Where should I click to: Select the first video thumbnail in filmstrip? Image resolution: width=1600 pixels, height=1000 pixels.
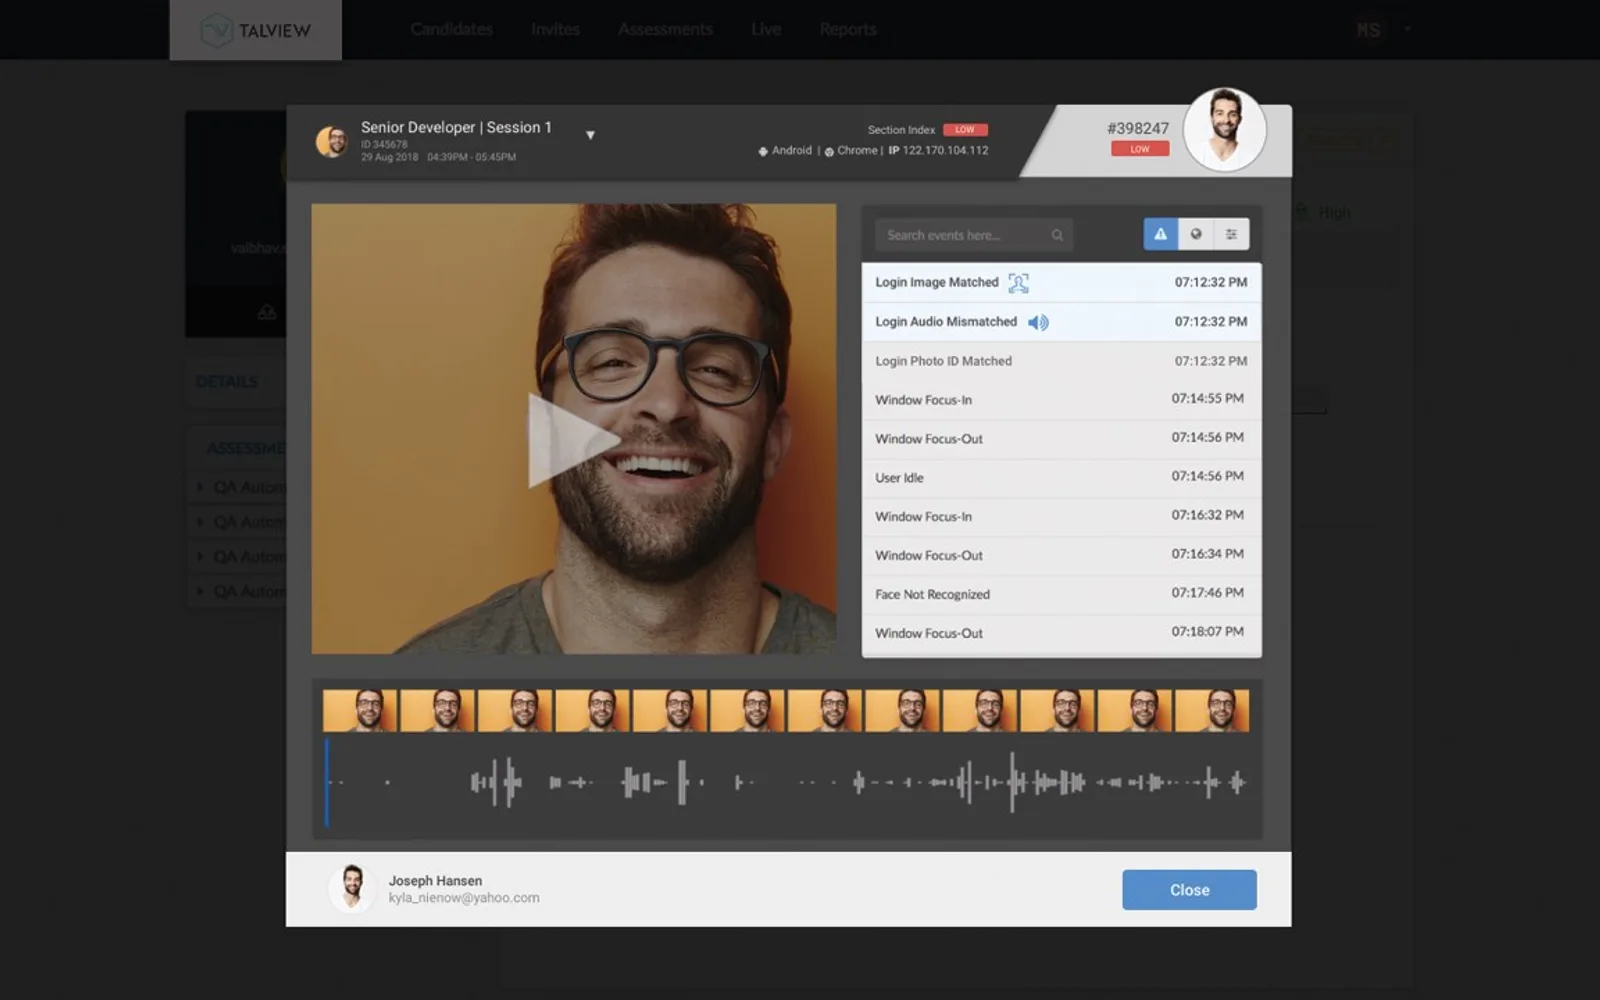360,711
